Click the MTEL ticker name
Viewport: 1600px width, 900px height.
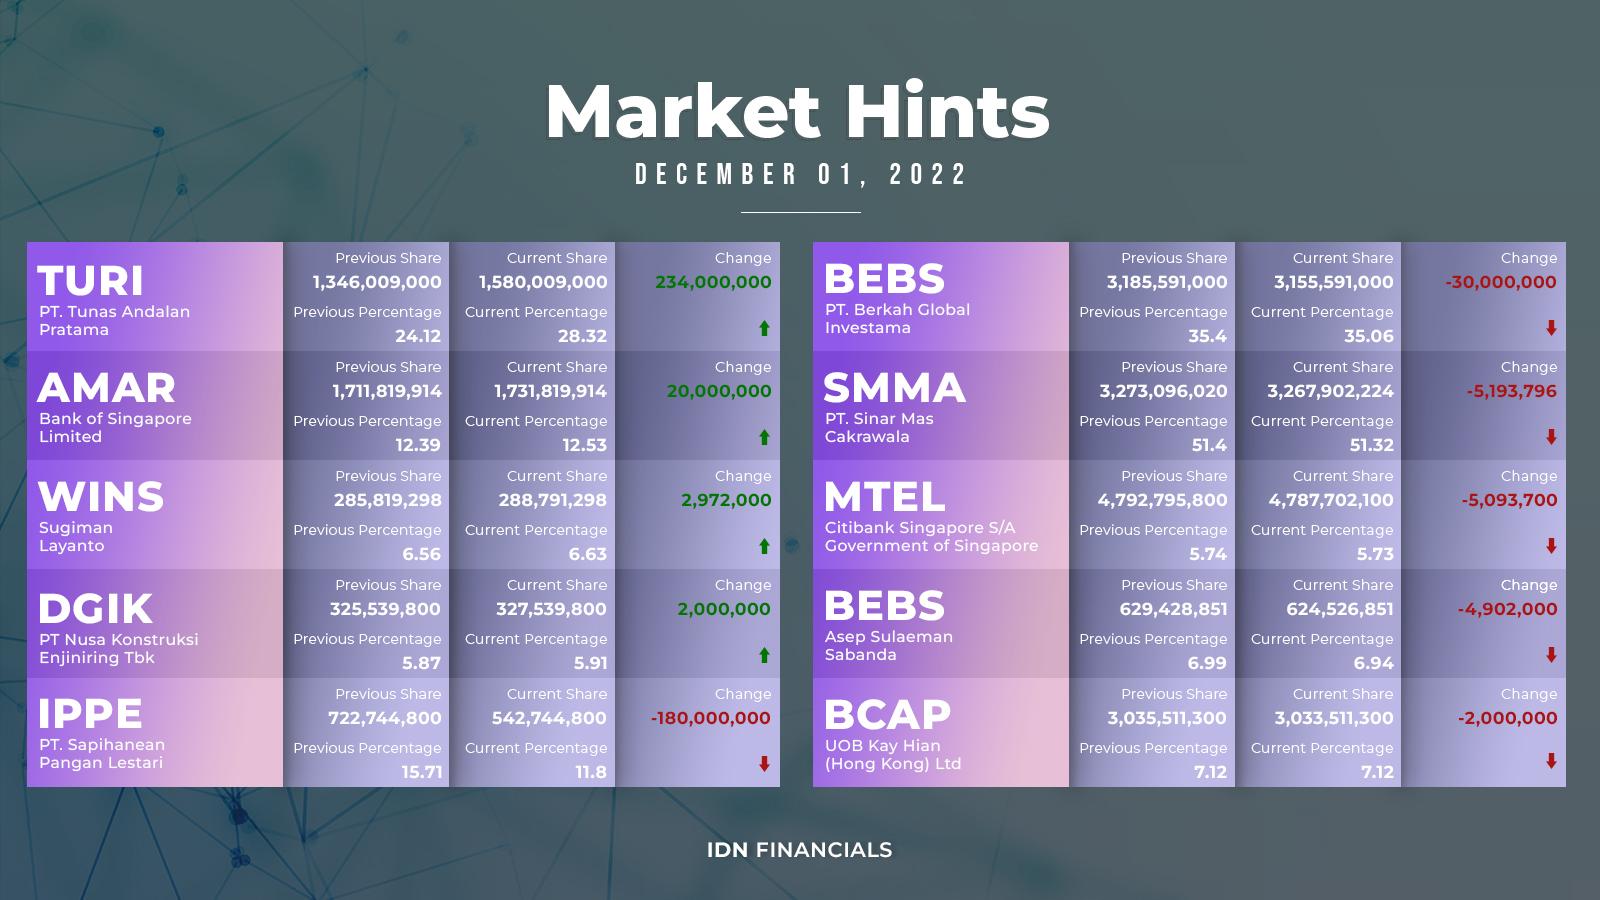coord(884,497)
